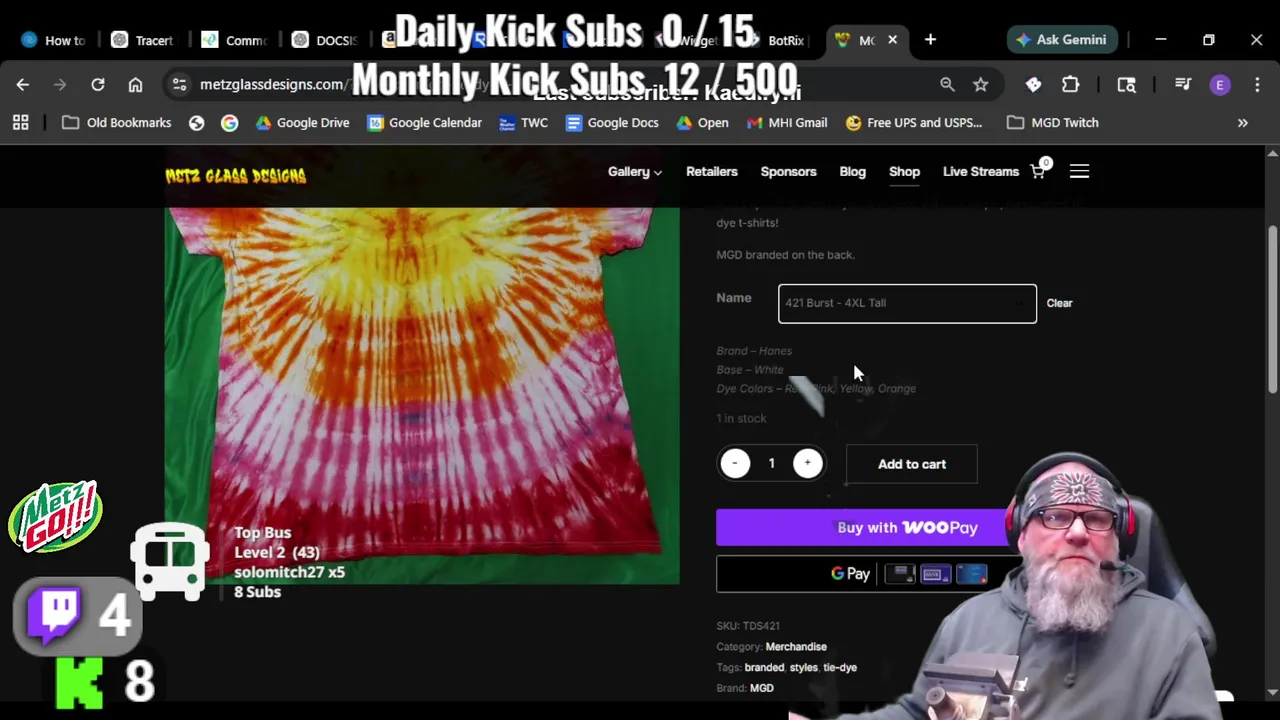Add the shirt to cart
This screenshot has height=720, width=1280.
[912, 464]
